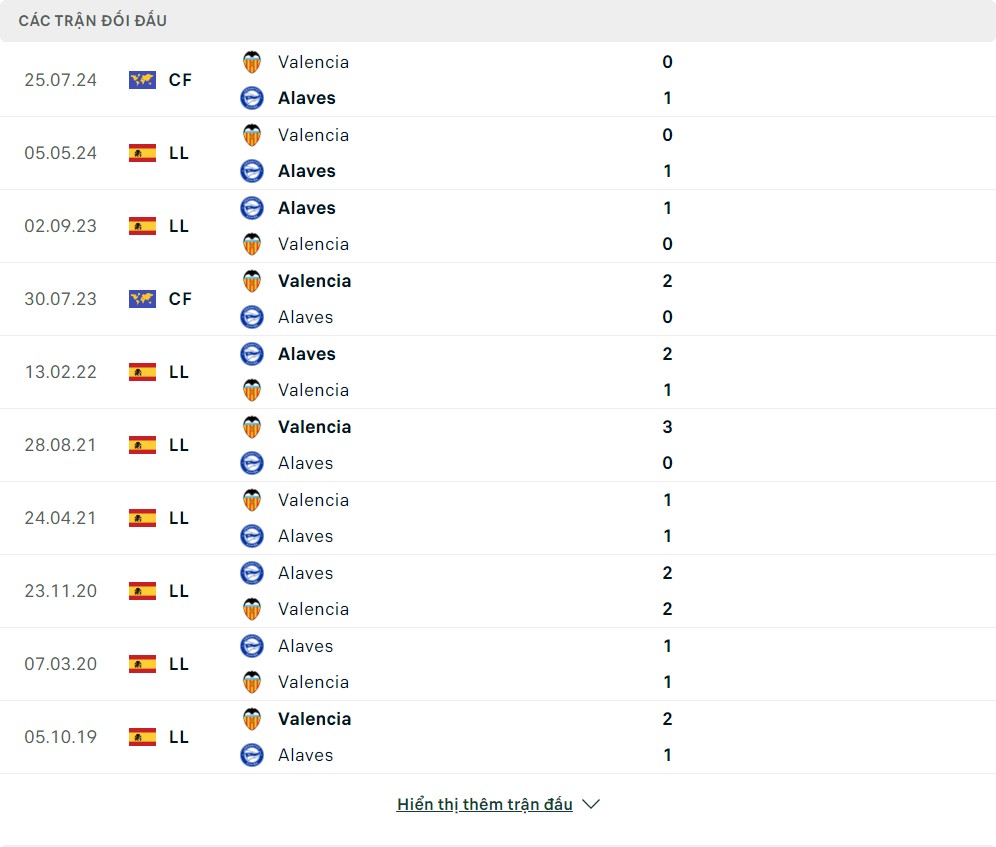The width and height of the screenshot is (996, 847).
Task: Click Spain flag icon for 05.05.24
Action: 142,153
